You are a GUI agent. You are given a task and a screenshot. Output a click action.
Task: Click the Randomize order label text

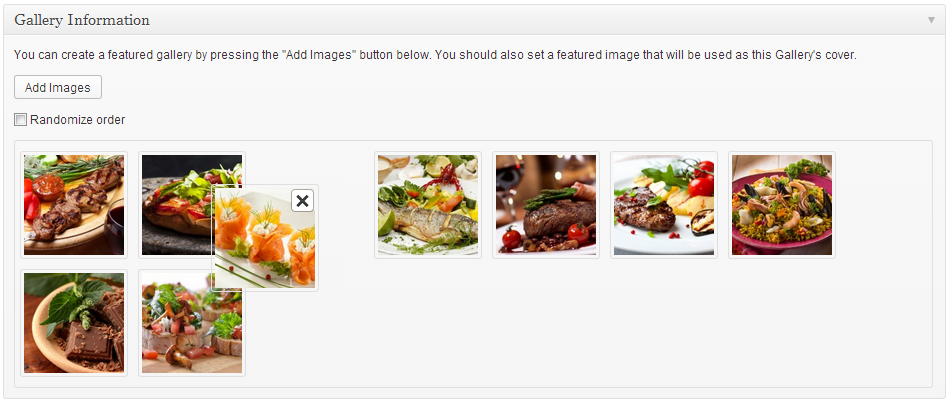[x=77, y=120]
